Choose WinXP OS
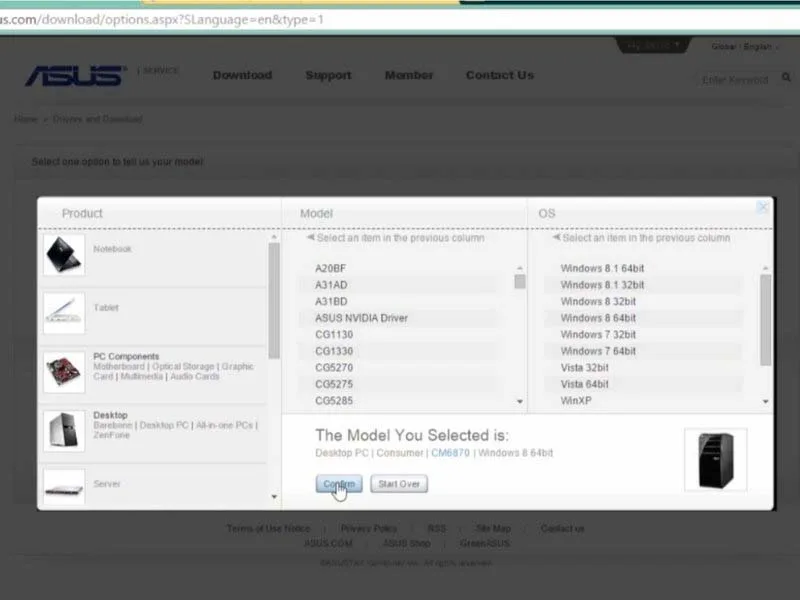This screenshot has height=600, width=800. 576,401
